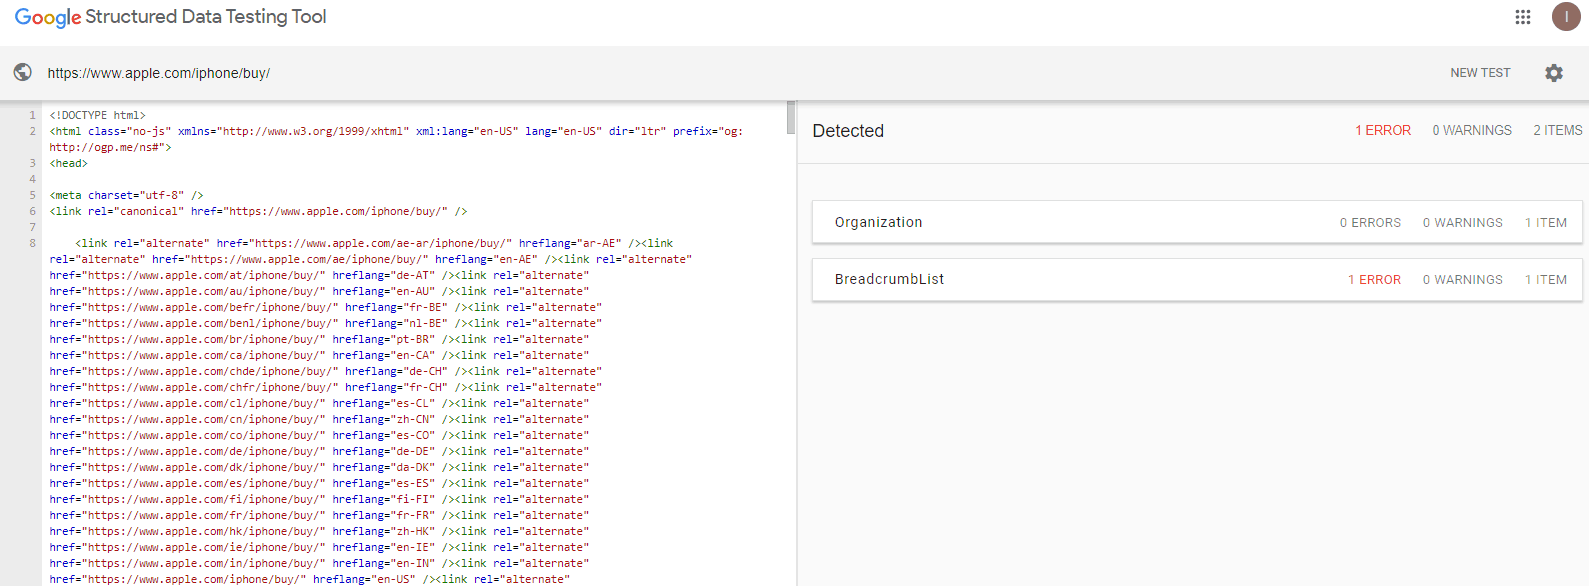Select the tested apple.com URL text

pos(158,73)
